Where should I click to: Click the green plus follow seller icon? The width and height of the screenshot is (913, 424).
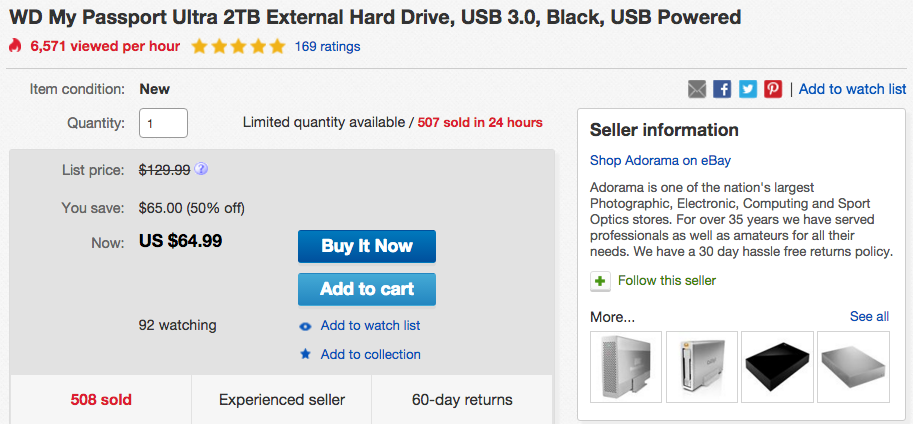click(x=600, y=281)
